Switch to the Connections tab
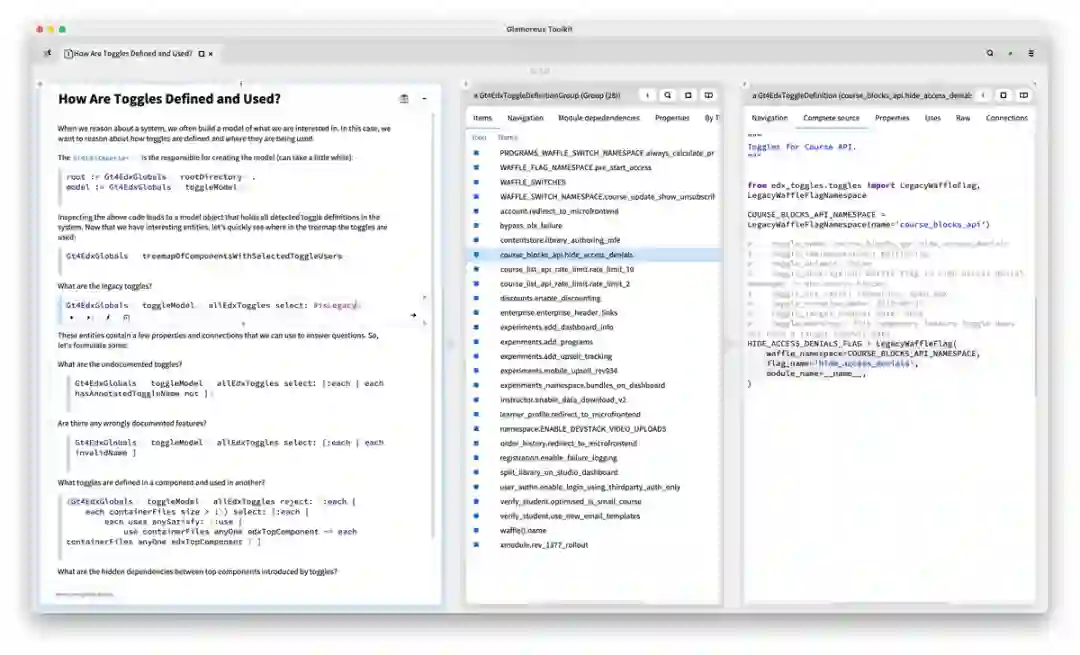Image resolution: width=1080 pixels, height=655 pixels. (x=1006, y=118)
